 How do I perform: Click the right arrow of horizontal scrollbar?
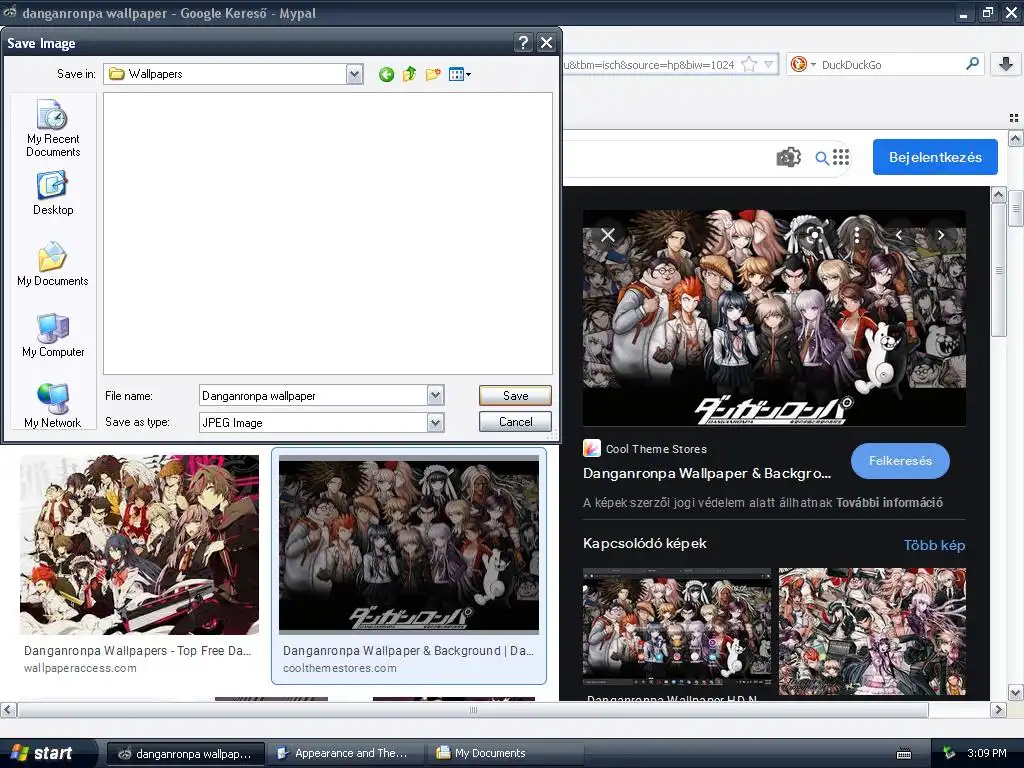click(x=998, y=710)
